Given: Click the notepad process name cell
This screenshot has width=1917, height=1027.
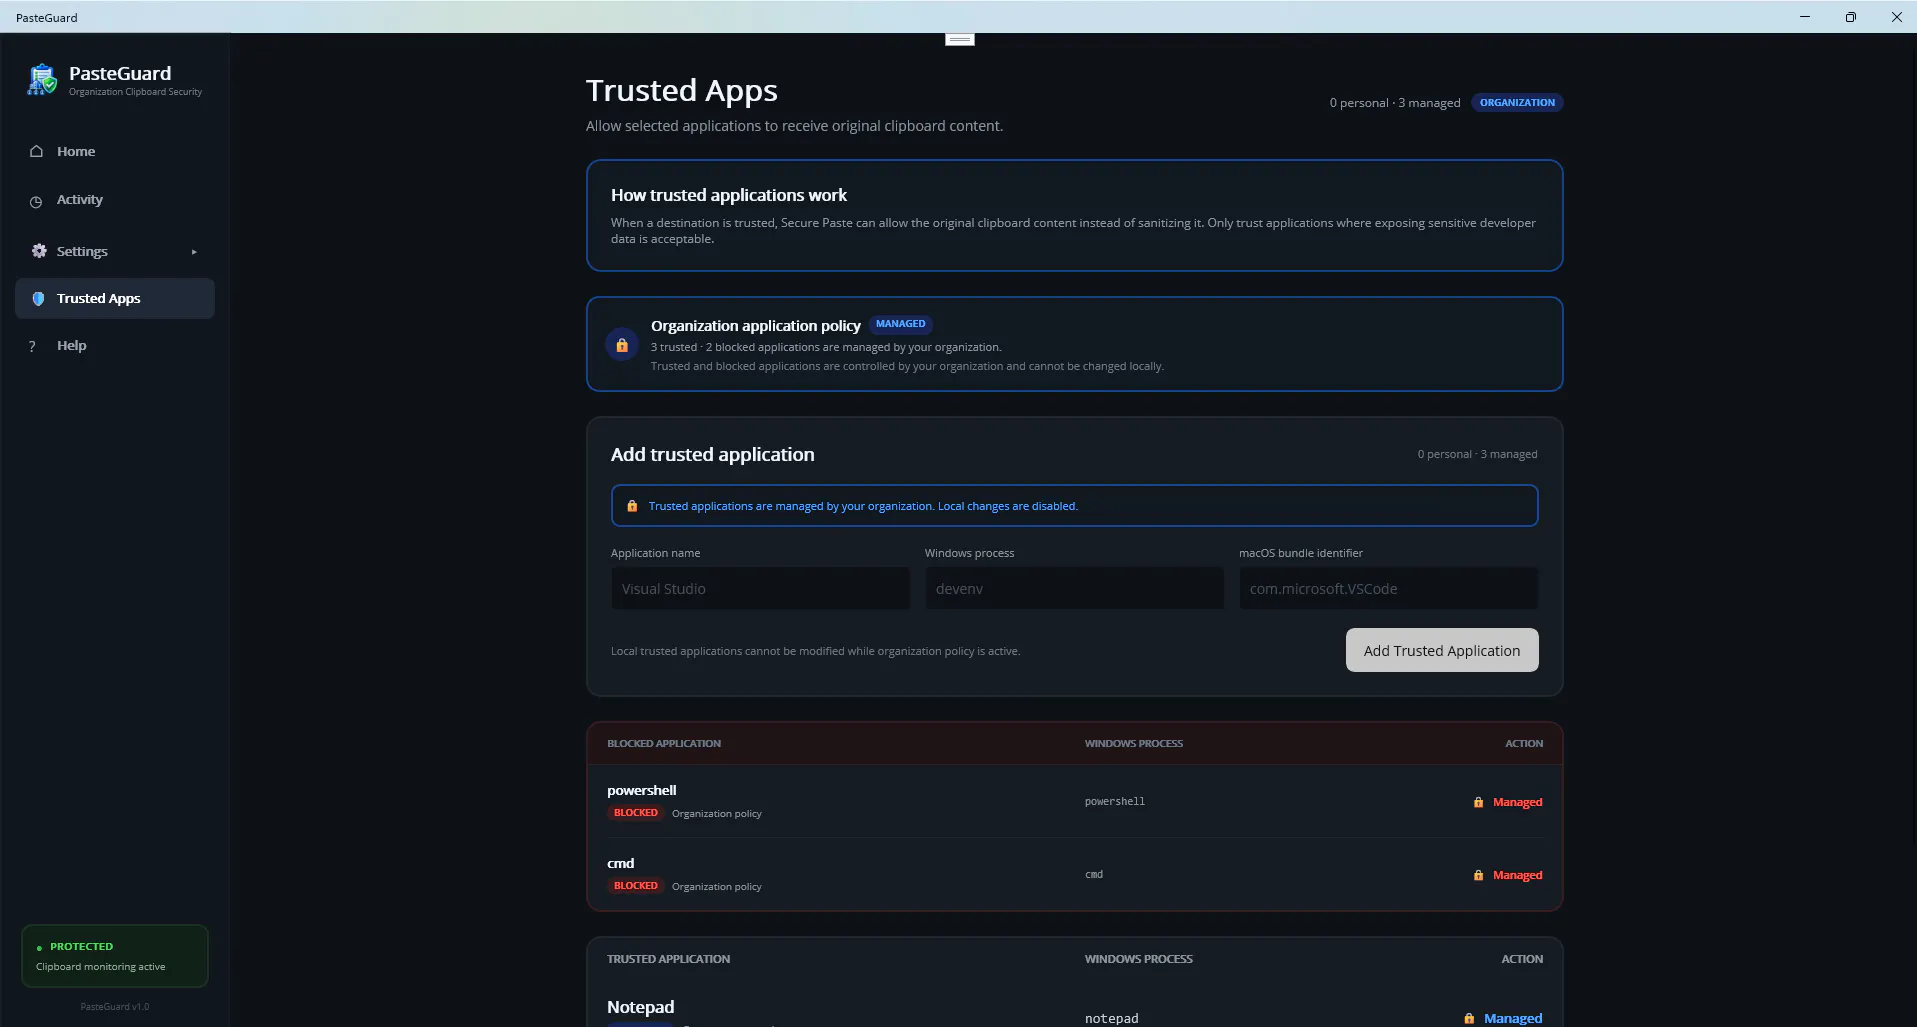Looking at the screenshot, I should pos(1112,1018).
